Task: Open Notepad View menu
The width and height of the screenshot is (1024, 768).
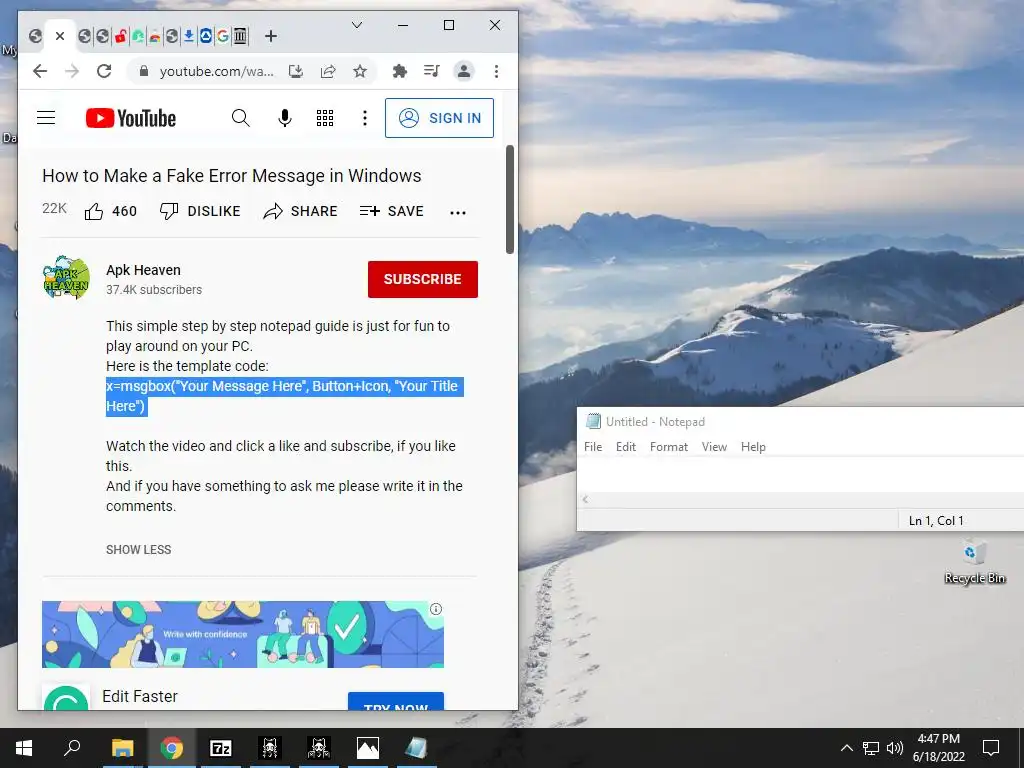Action: pyautogui.click(x=714, y=447)
